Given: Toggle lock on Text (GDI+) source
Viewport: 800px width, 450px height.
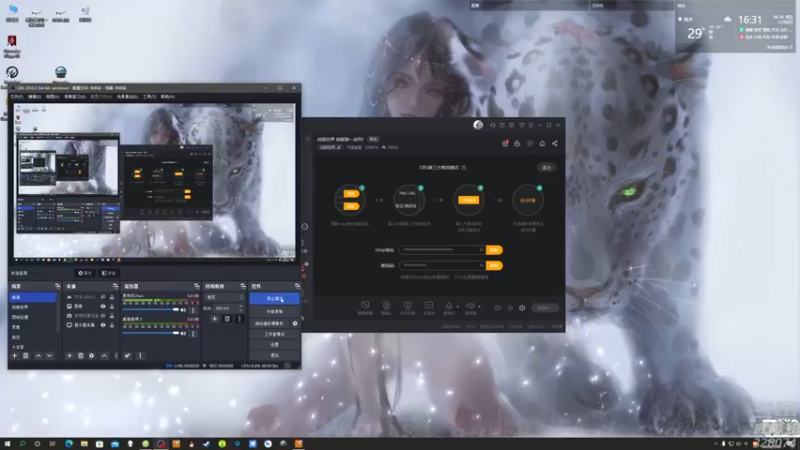Looking at the screenshot, I should click(112, 297).
